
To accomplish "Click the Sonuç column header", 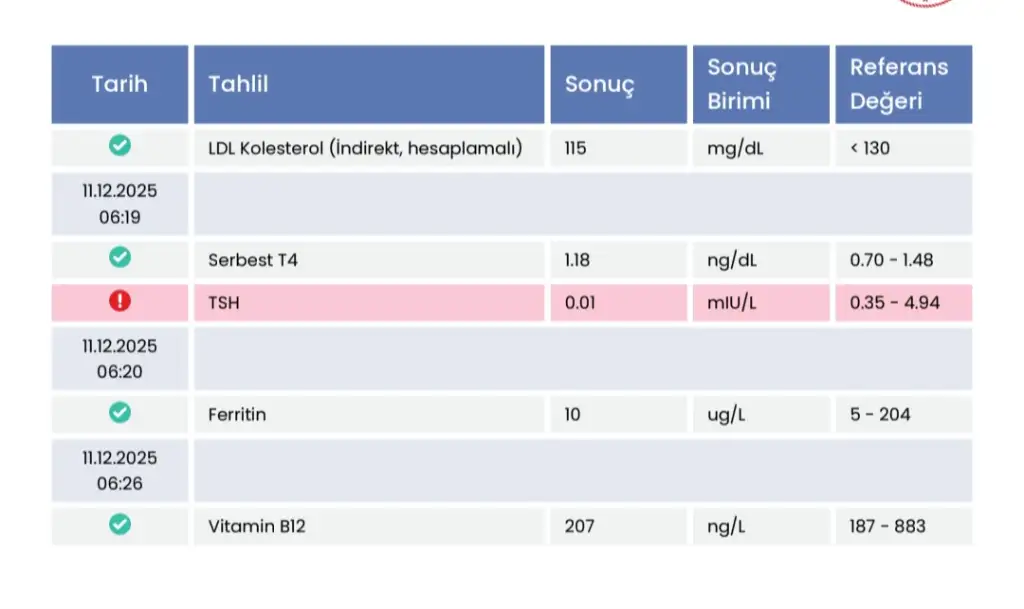I will click(x=599, y=84).
